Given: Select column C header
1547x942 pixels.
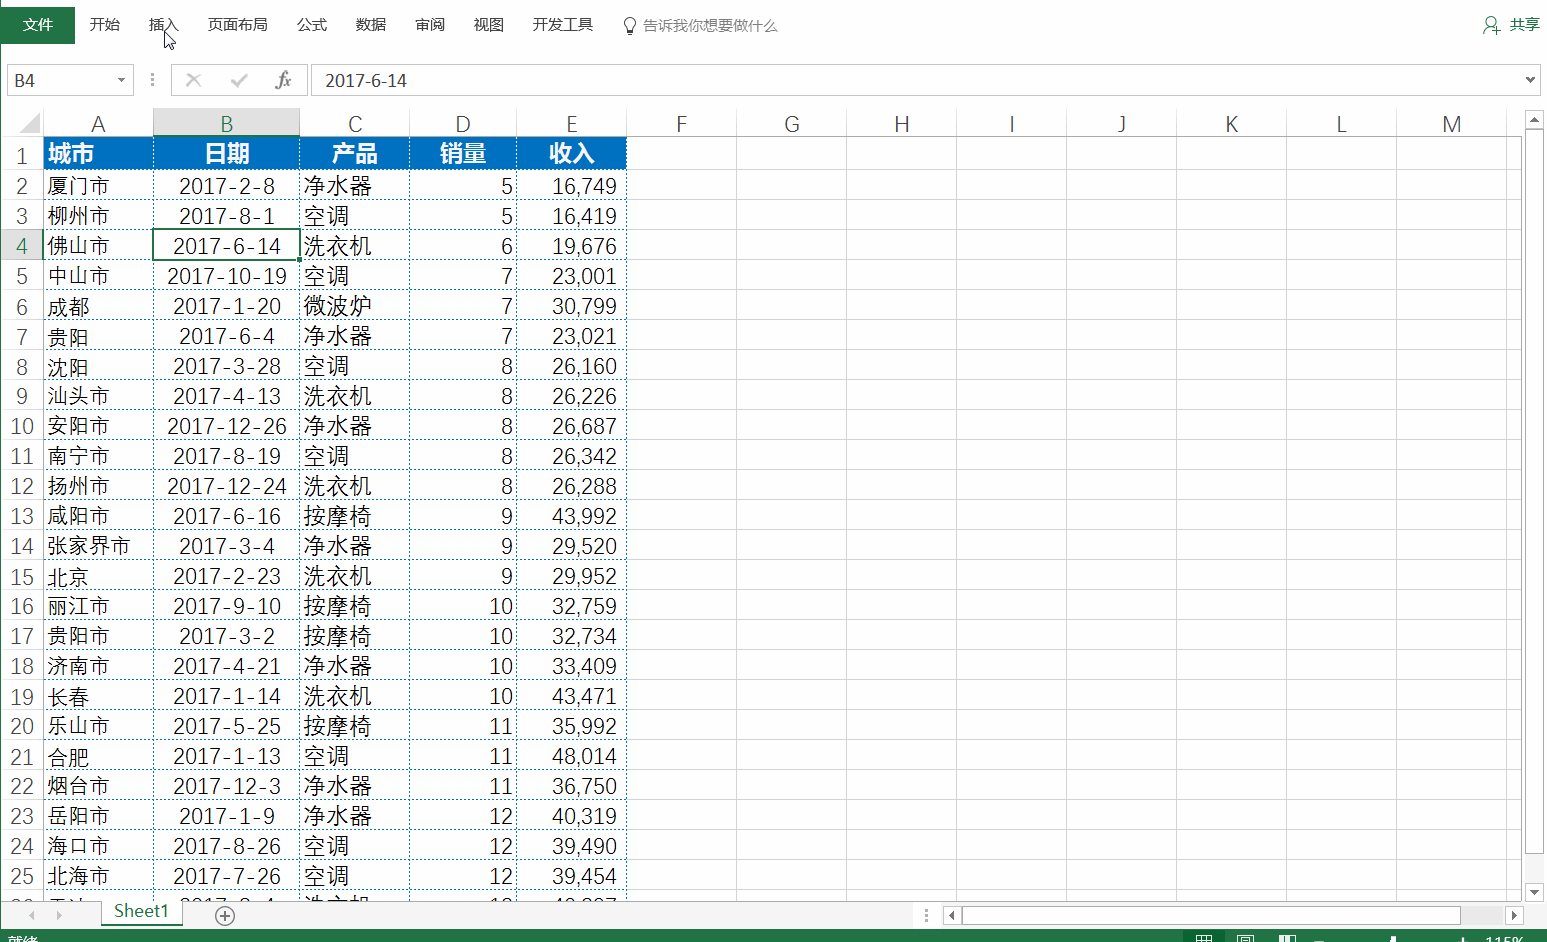Looking at the screenshot, I should [x=355, y=124].
